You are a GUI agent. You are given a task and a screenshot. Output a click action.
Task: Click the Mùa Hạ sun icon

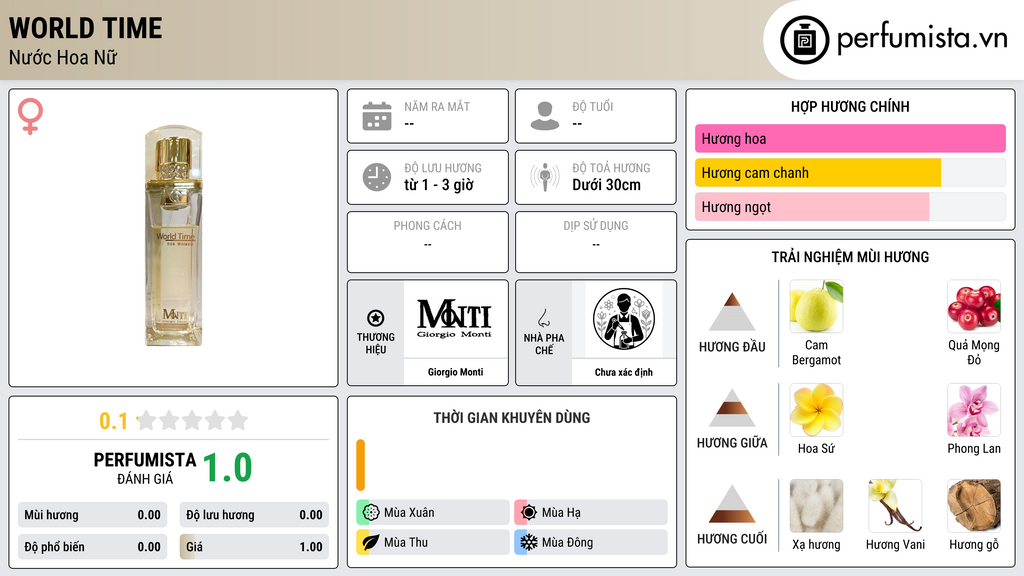[x=529, y=513]
